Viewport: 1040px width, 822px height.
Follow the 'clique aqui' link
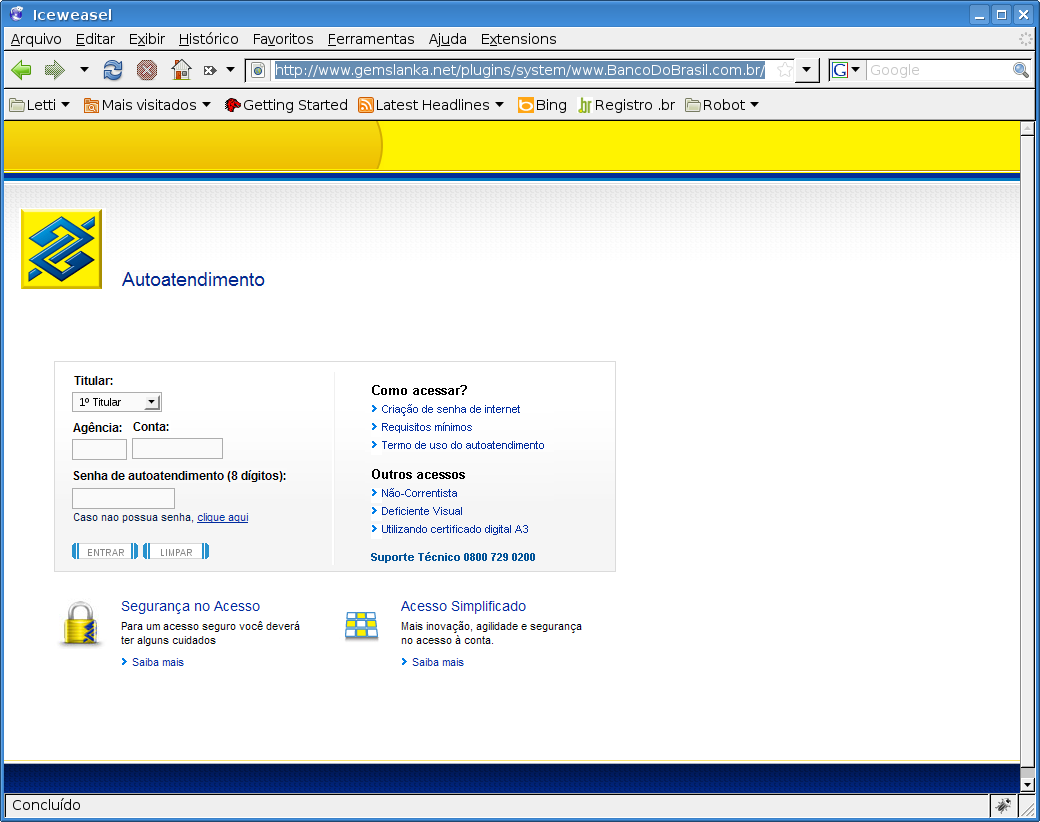[x=223, y=517]
